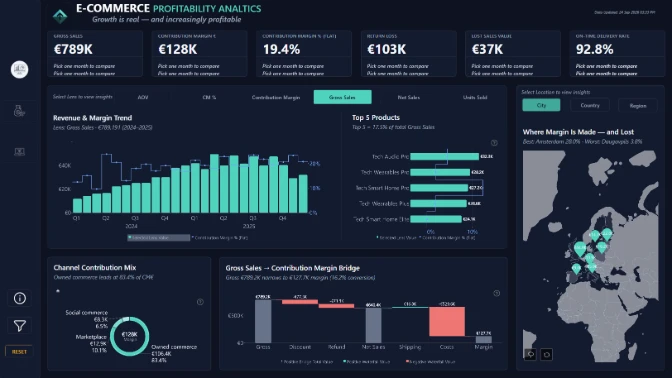Activate the lasso select tool on the map
Screen dimensions: 672x378
click(531, 354)
